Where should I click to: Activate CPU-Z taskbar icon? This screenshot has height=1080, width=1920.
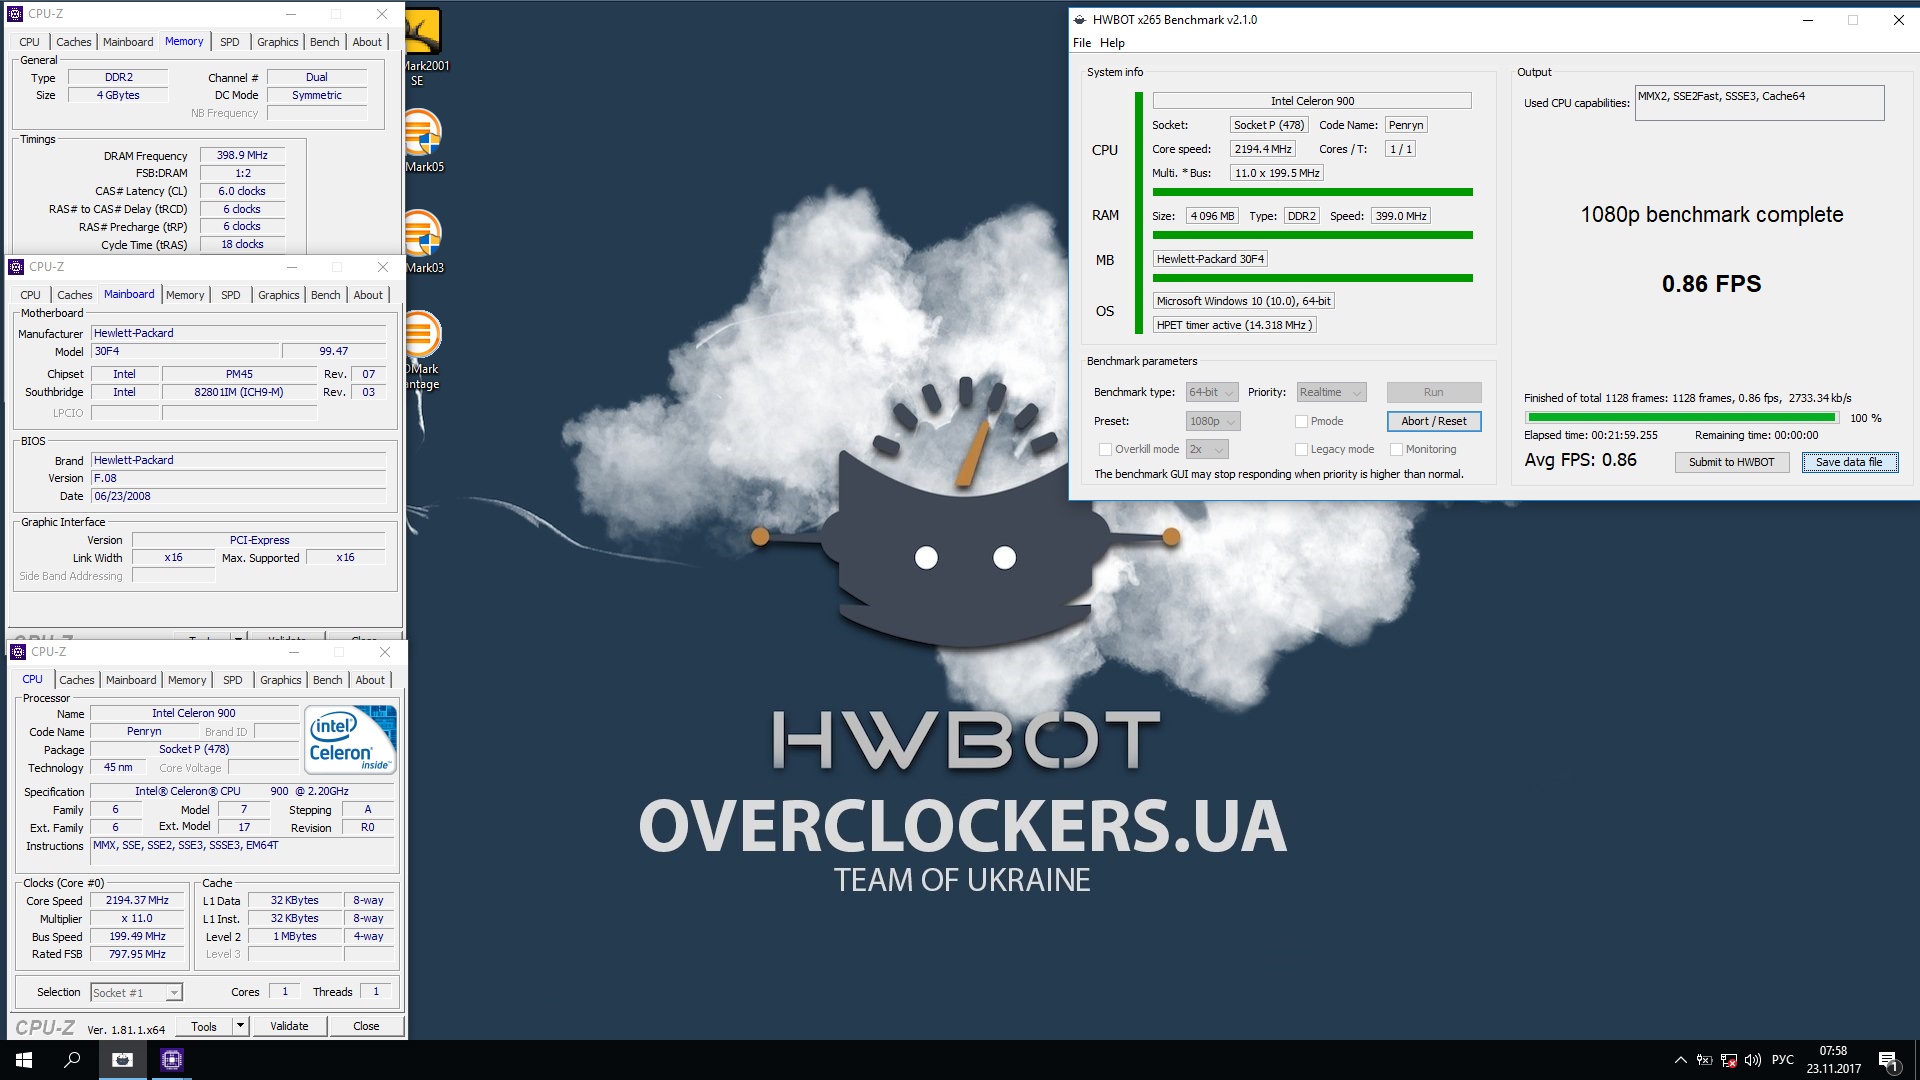(172, 1060)
